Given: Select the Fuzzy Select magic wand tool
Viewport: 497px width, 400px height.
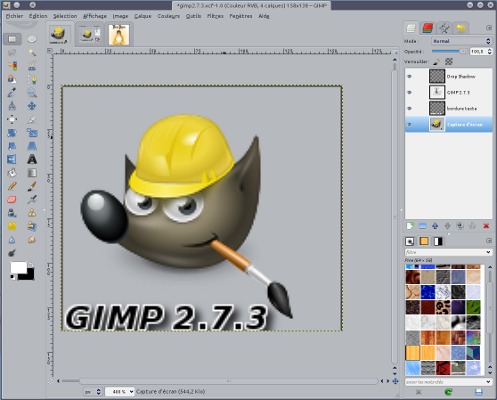Looking at the screenshot, I should point(32,53).
